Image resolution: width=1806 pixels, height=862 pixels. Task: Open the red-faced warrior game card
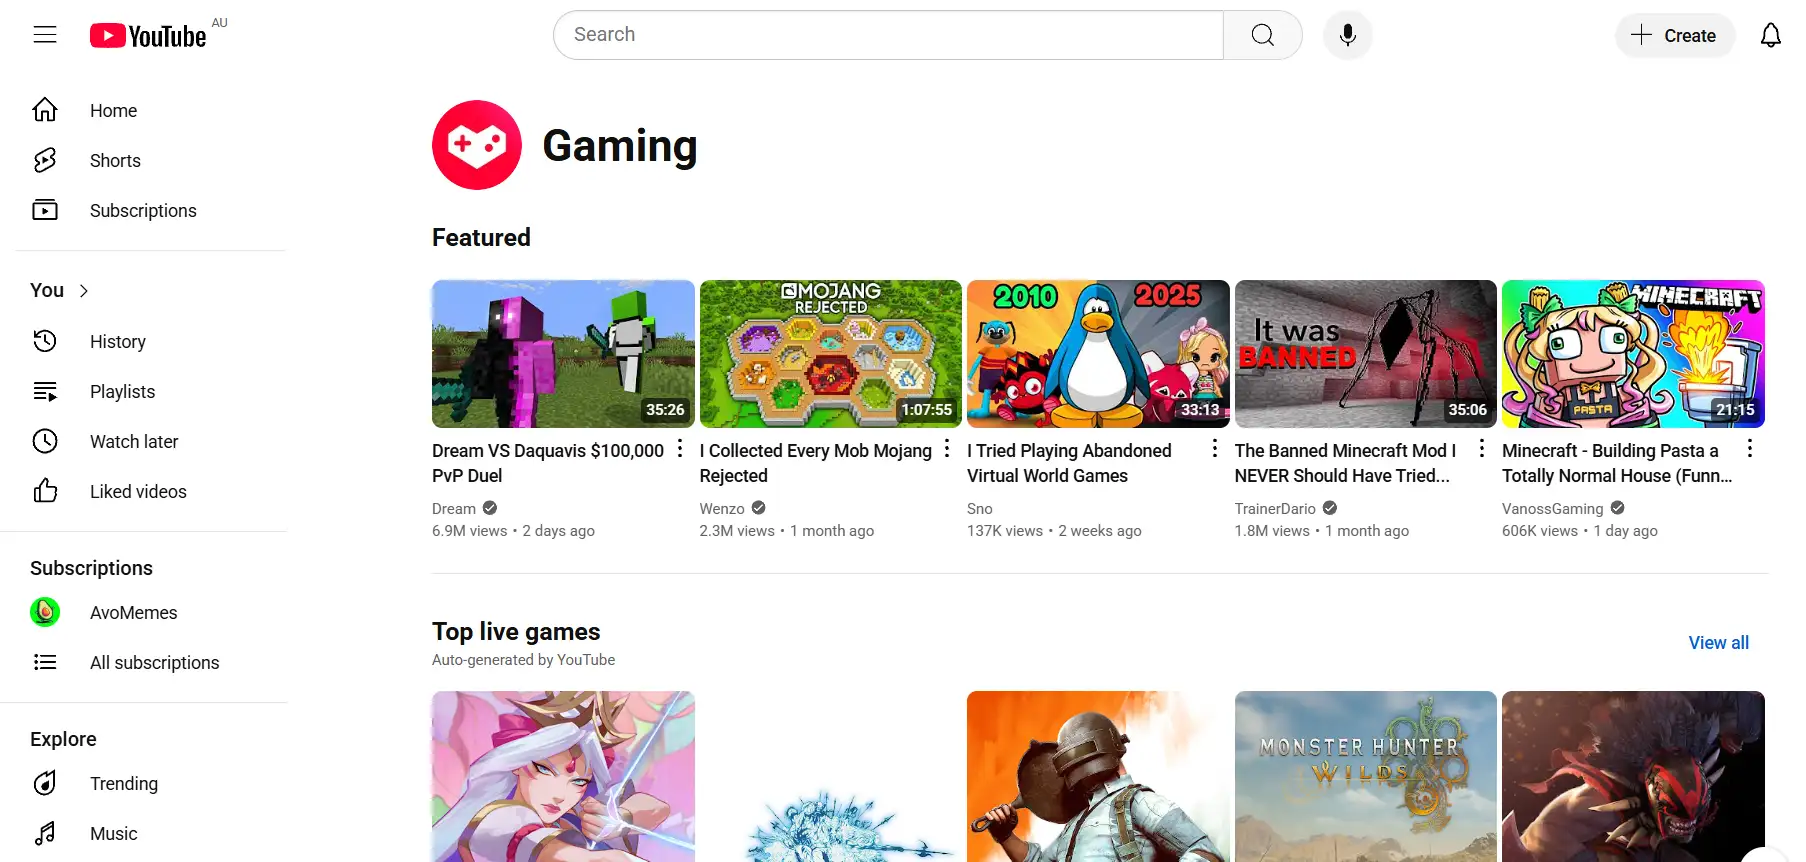[x=1633, y=776]
